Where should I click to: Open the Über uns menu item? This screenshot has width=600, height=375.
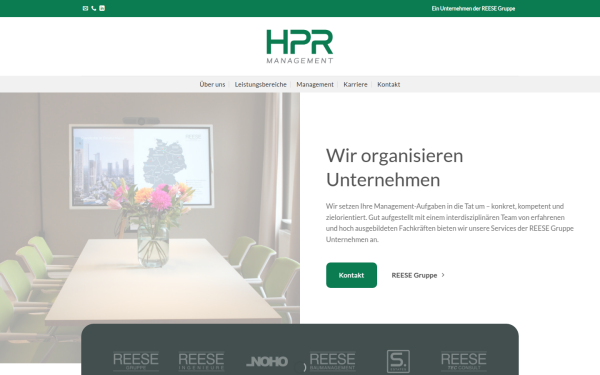click(x=212, y=84)
